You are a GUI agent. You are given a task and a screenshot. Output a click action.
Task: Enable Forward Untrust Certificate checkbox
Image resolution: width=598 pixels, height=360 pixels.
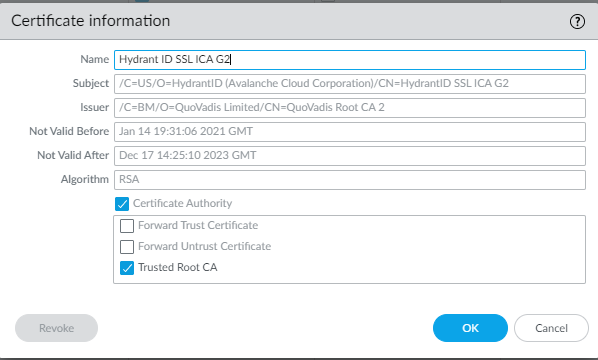tap(127, 247)
